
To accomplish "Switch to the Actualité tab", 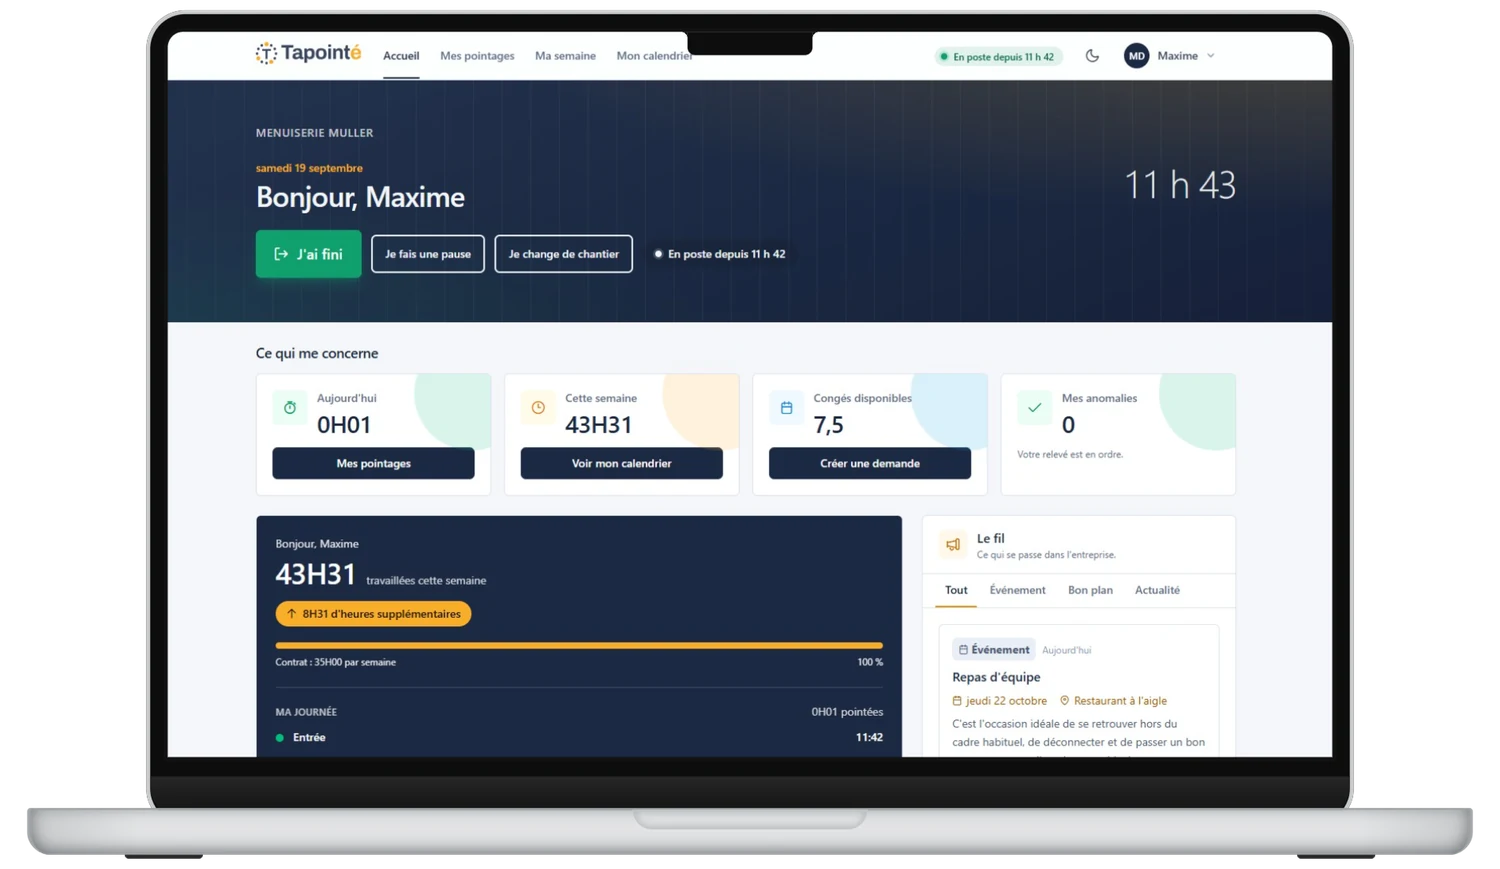I will (1157, 590).
